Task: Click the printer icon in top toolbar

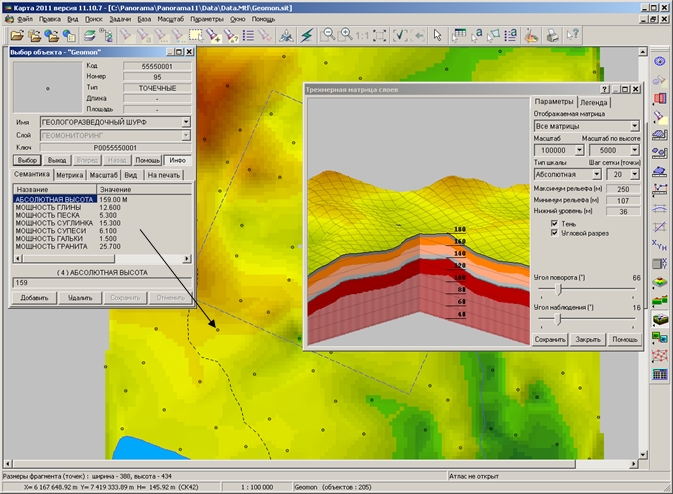Action: [552, 35]
